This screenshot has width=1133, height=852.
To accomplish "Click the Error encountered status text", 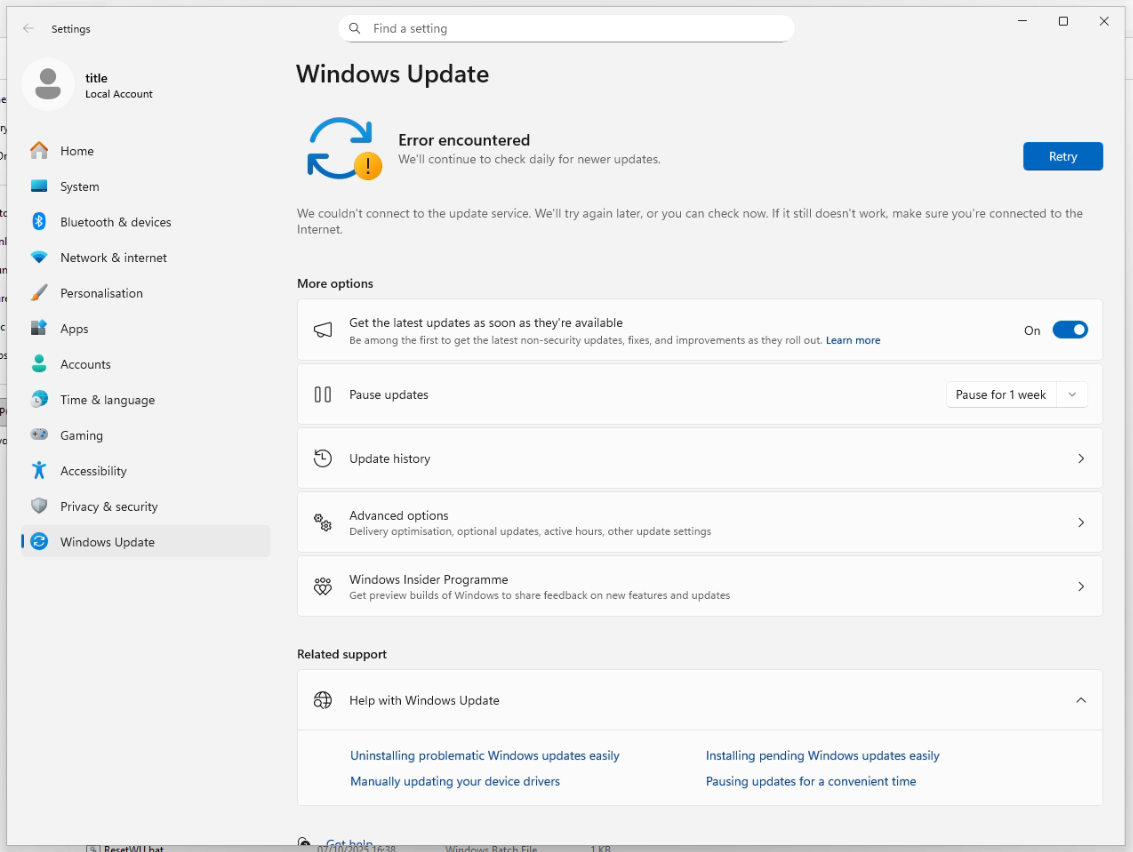I will (464, 140).
